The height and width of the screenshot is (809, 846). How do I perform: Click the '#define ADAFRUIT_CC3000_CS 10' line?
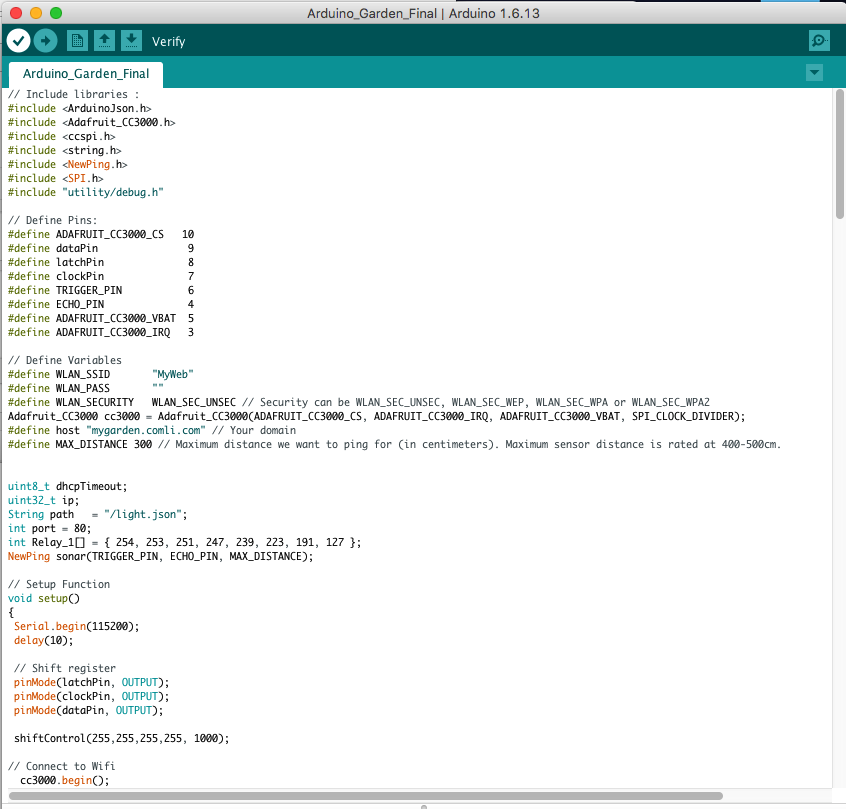tap(101, 235)
